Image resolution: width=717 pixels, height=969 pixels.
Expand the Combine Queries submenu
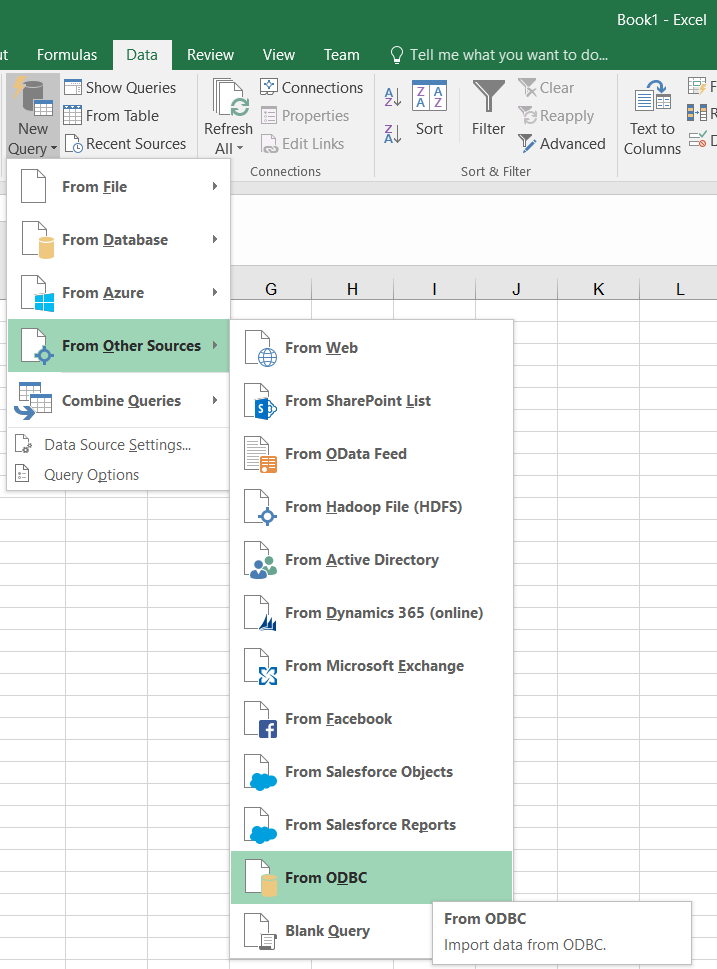pyautogui.click(x=119, y=400)
